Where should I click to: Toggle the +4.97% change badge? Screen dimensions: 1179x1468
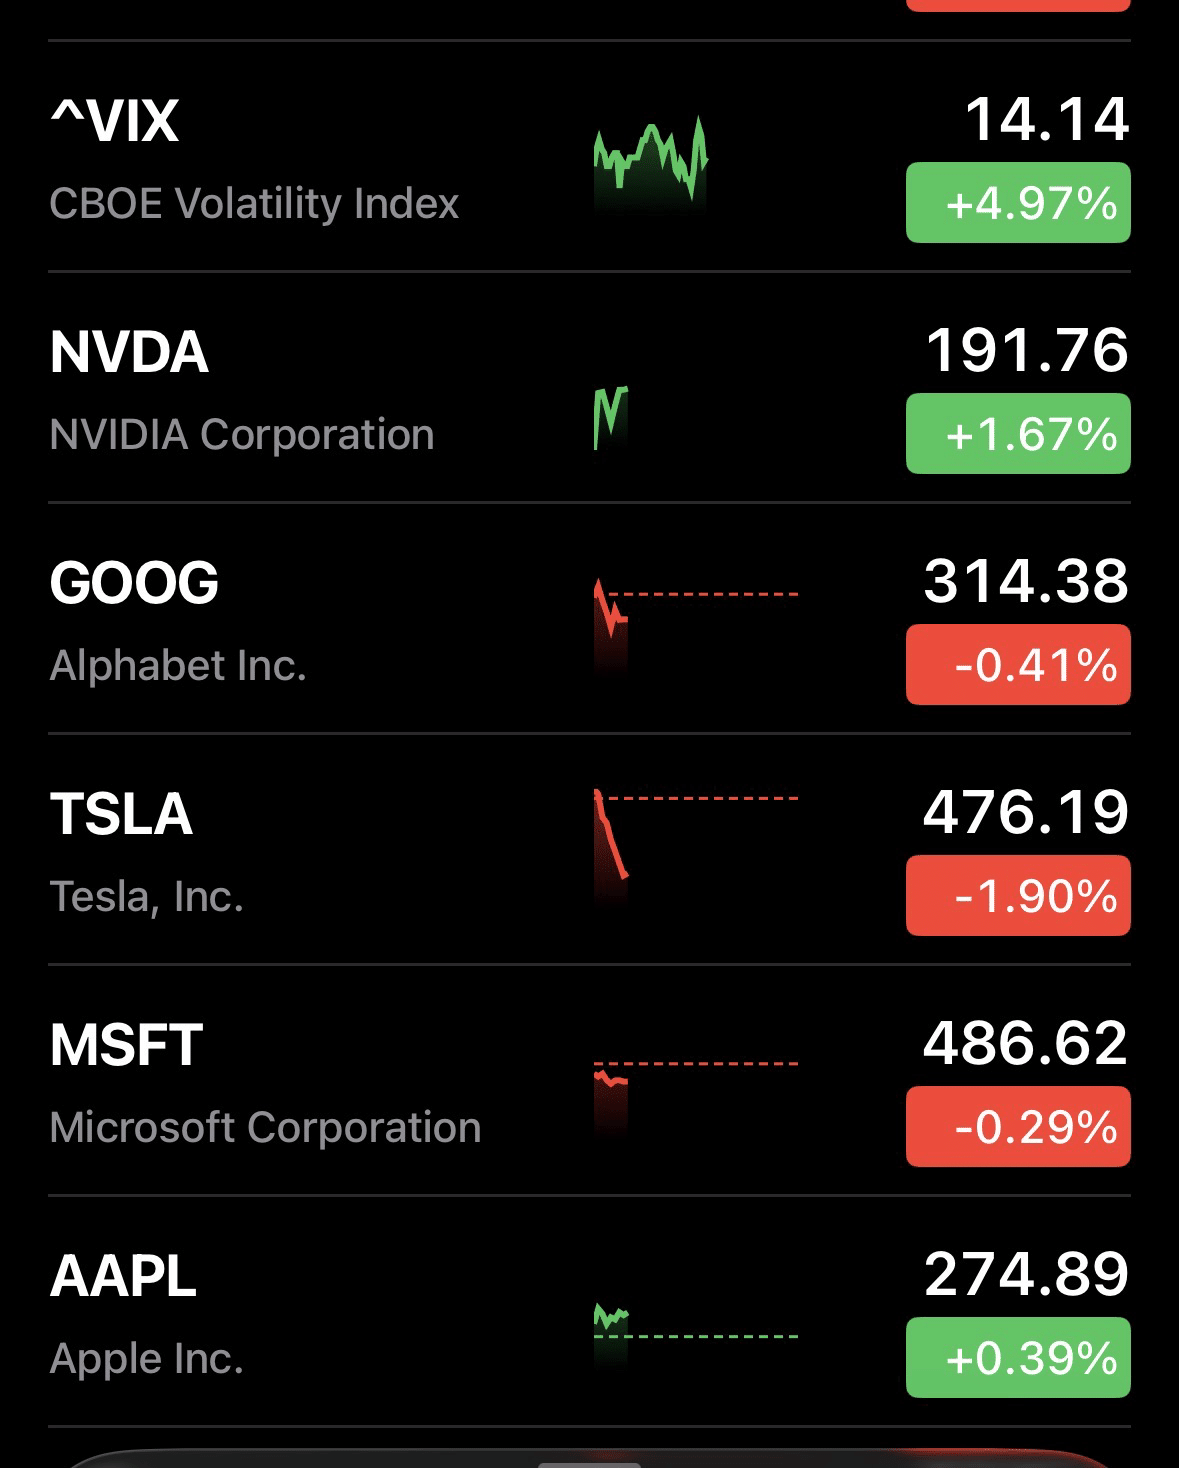[x=1018, y=203]
